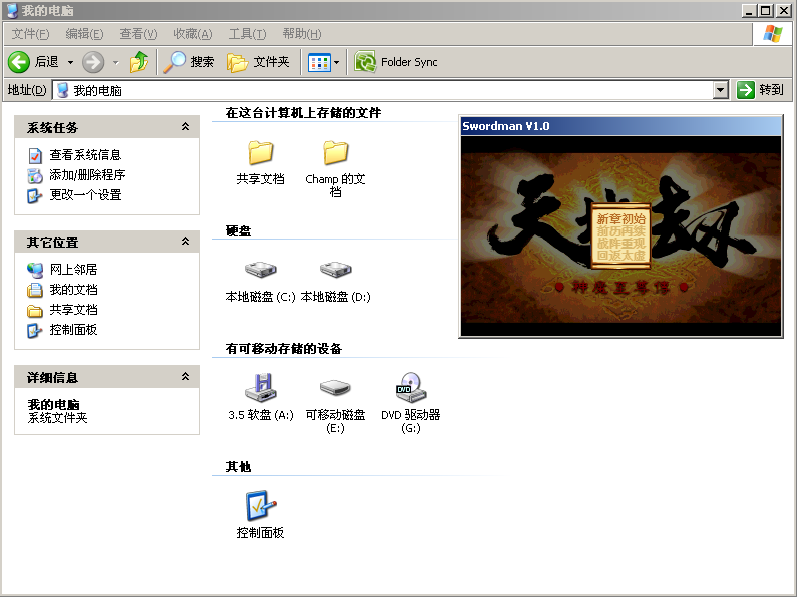Select 本地磁盘 (C:) drive icon
Image resolution: width=797 pixels, height=597 pixels.
(x=261, y=269)
